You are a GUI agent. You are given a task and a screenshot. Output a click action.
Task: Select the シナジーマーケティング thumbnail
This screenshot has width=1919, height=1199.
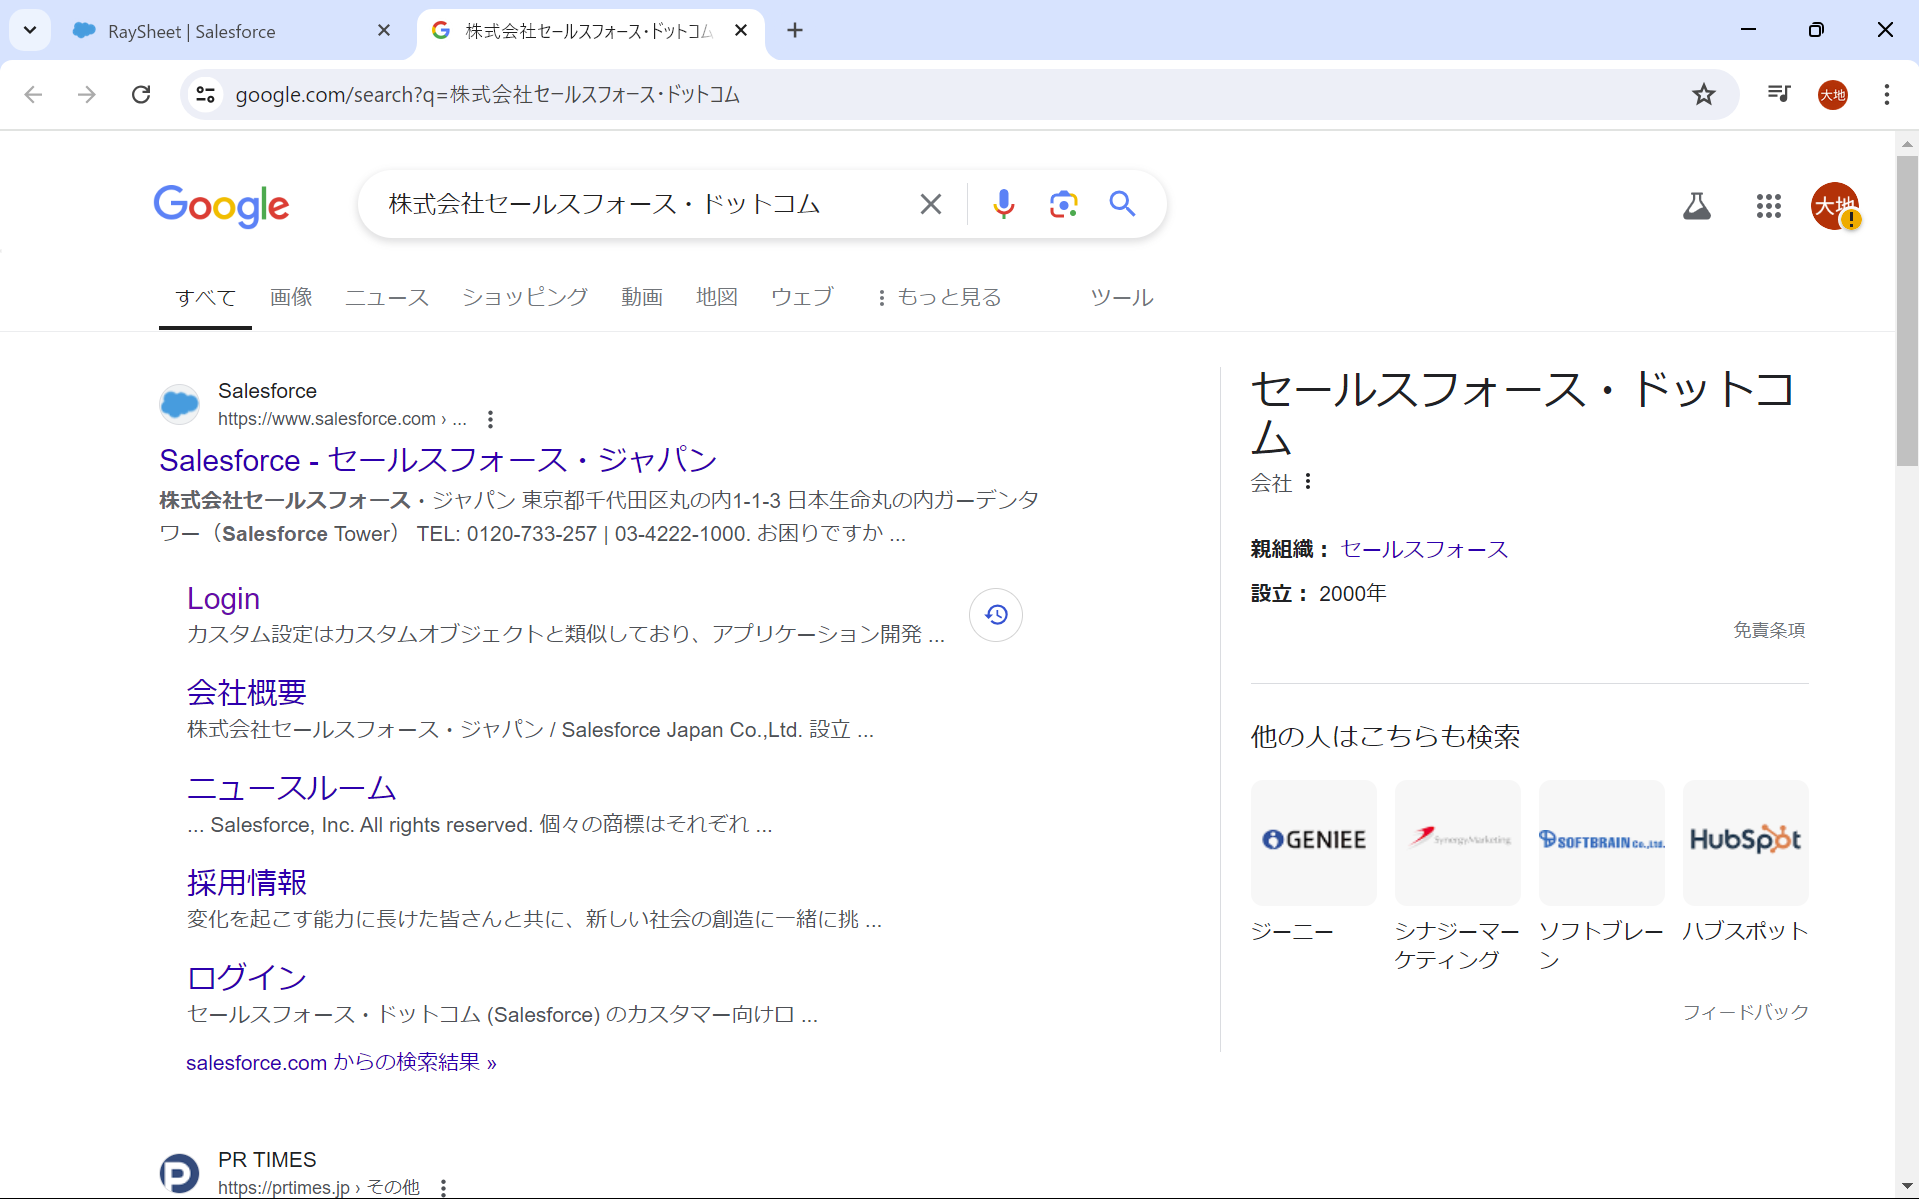point(1458,842)
